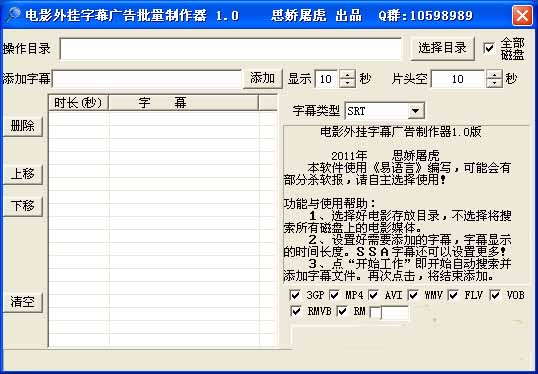Disable the FLV format checkbox

click(453, 295)
